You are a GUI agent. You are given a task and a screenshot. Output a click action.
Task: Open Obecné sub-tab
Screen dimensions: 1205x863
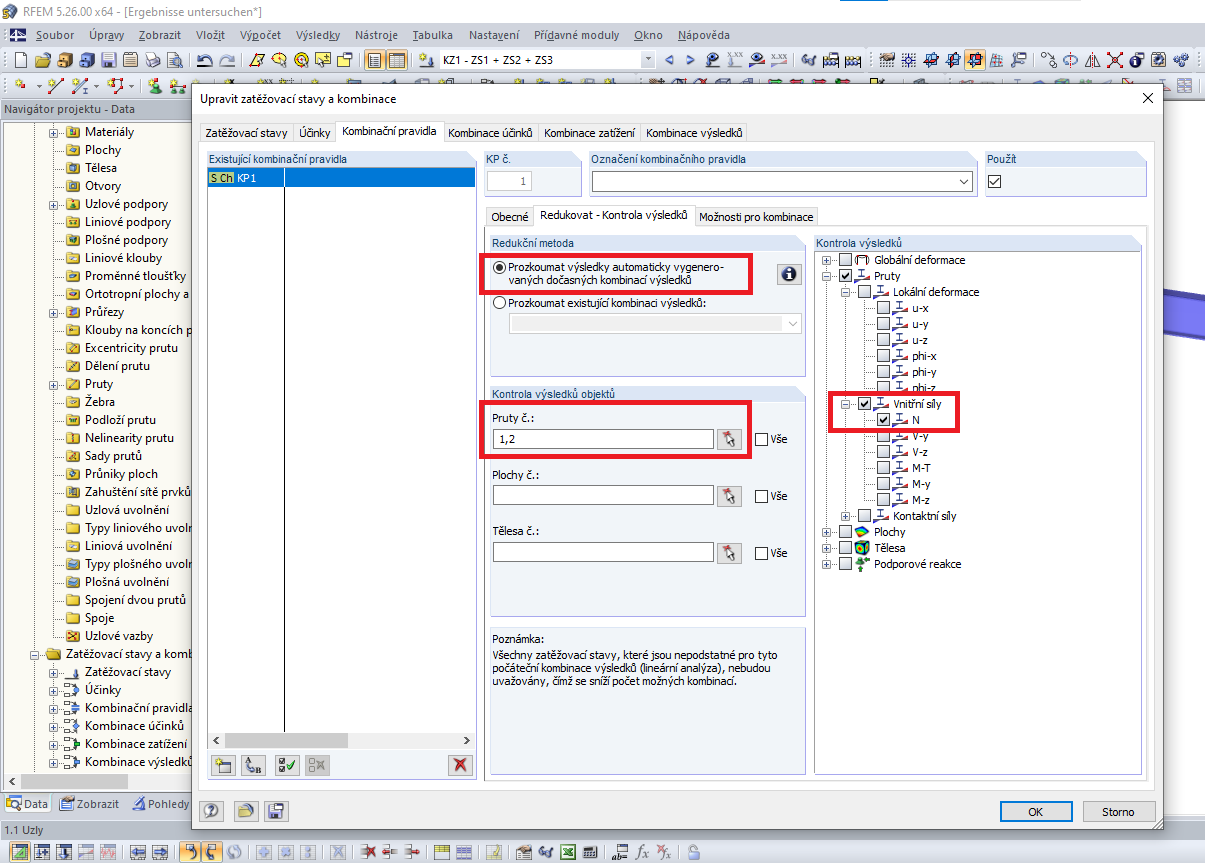pyautogui.click(x=510, y=216)
